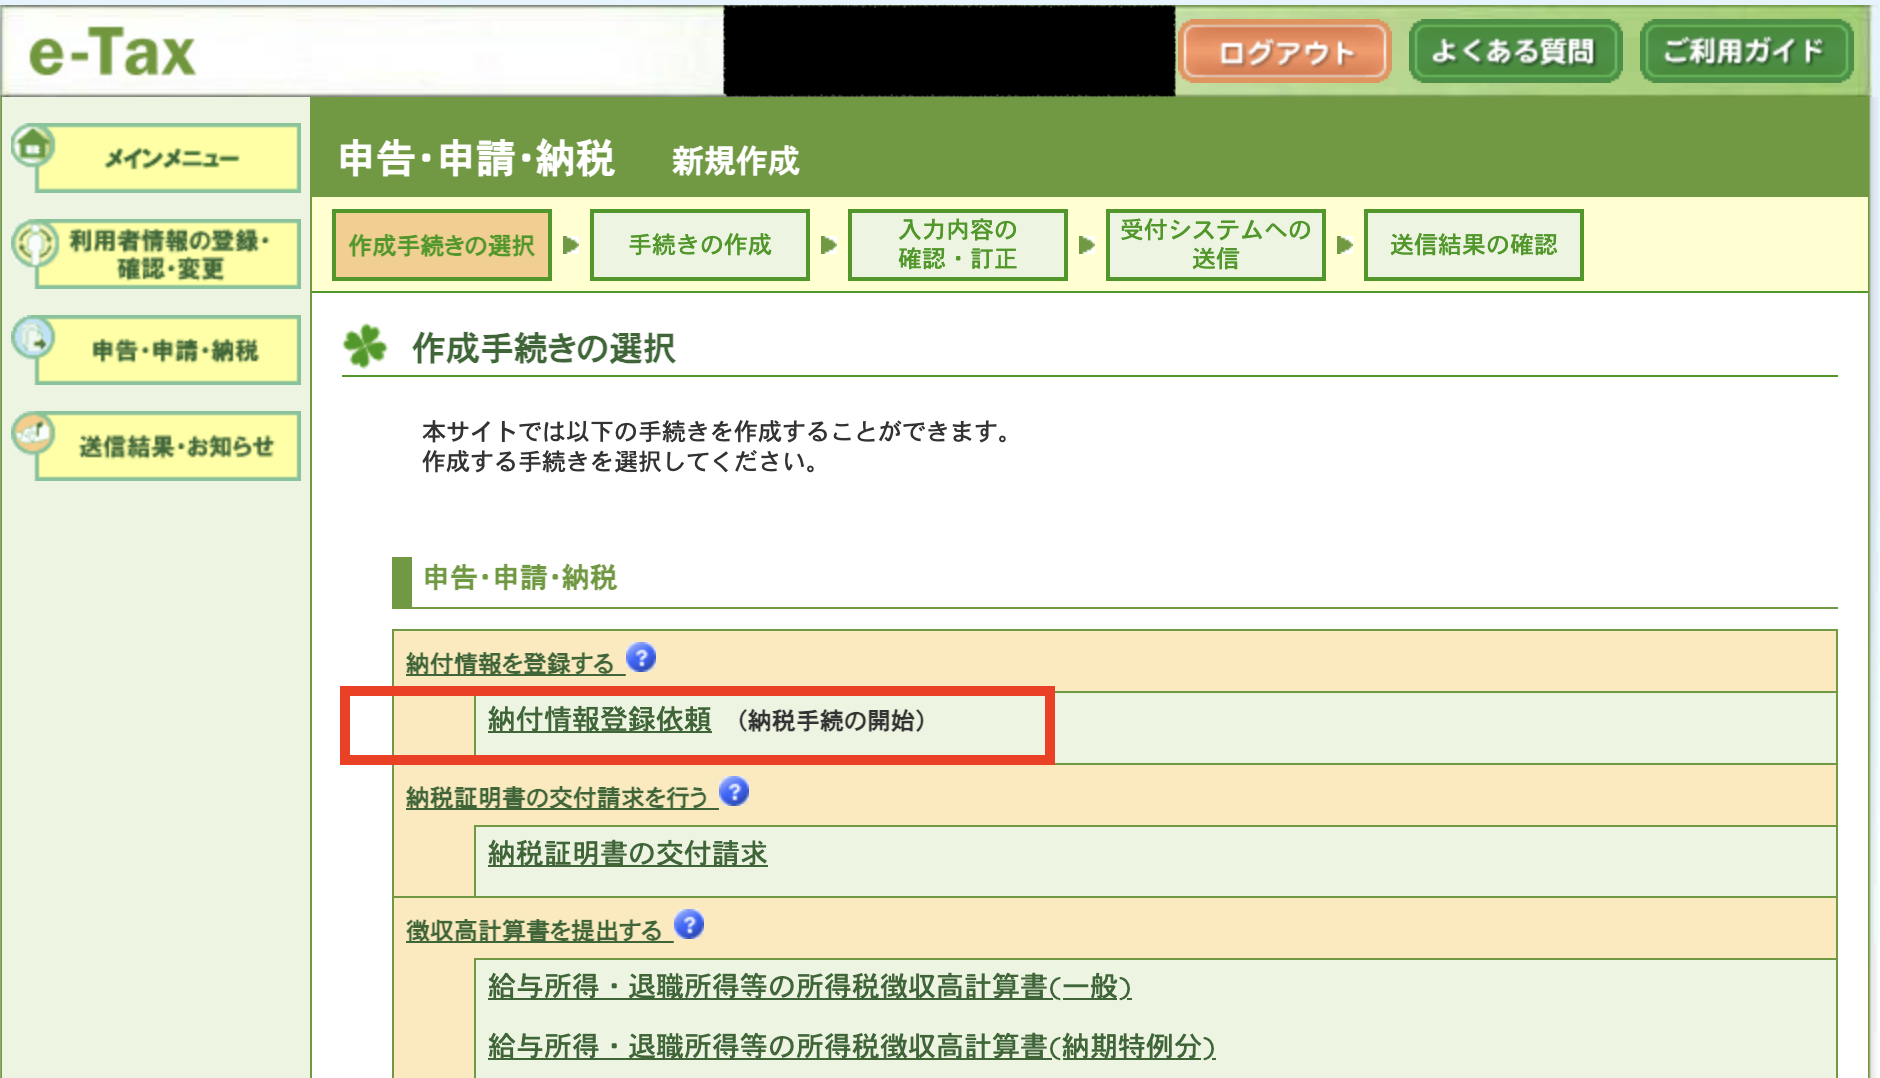Click the (納税手続の開始) note text
1880x1078 pixels.
coord(832,721)
